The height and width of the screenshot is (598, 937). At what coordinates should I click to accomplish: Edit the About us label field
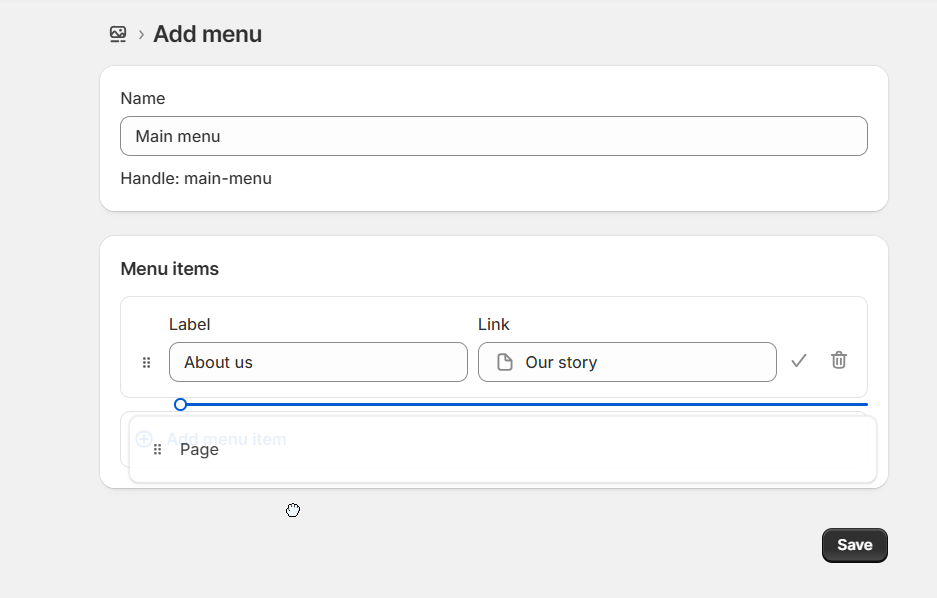(318, 362)
